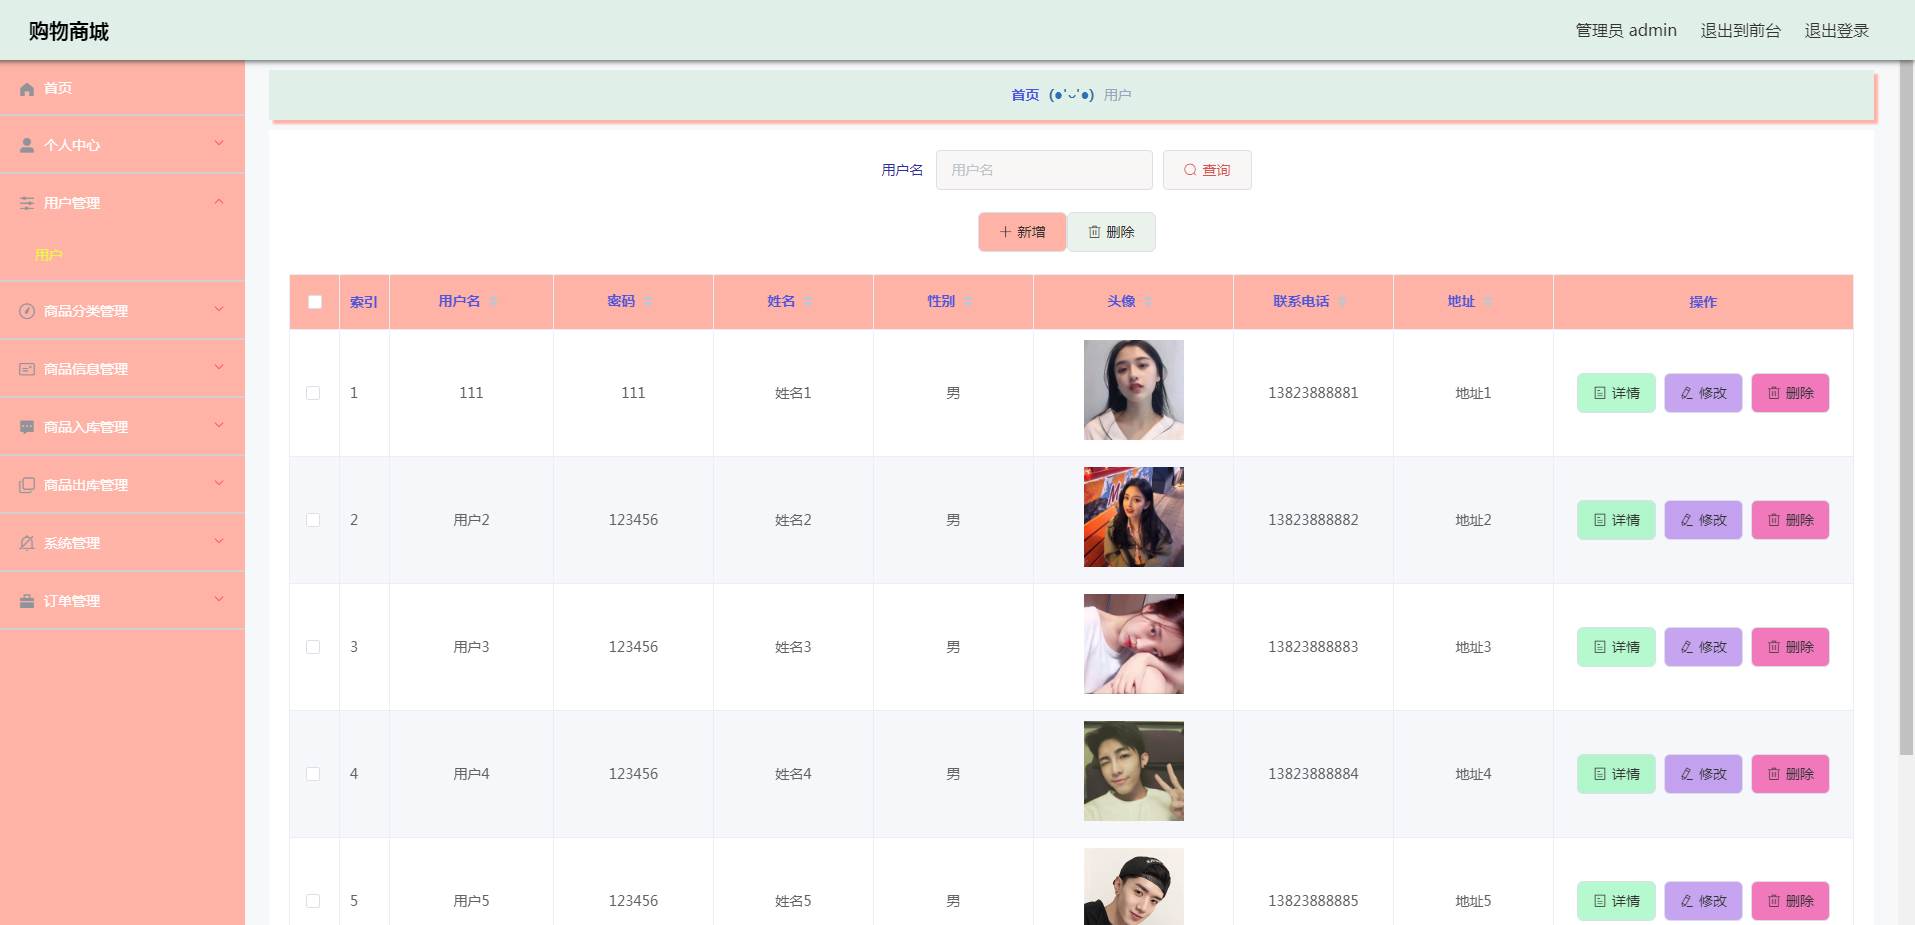
Task: Open the 商品分类管理 menu label
Action: point(86,312)
